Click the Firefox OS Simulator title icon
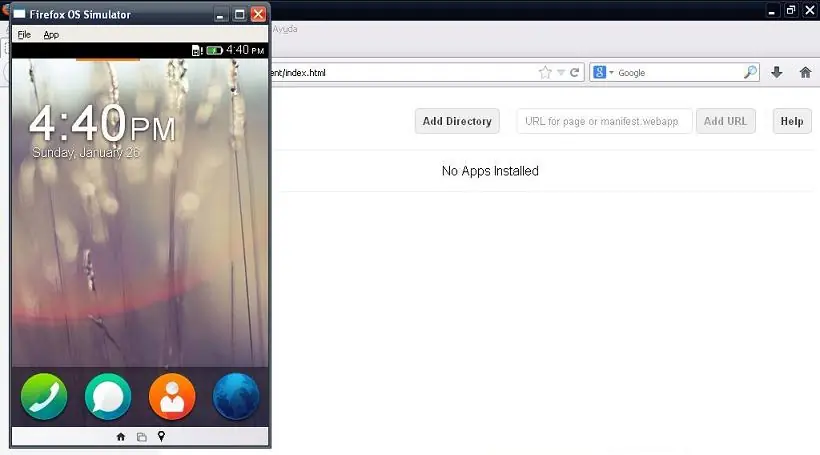 19,14
